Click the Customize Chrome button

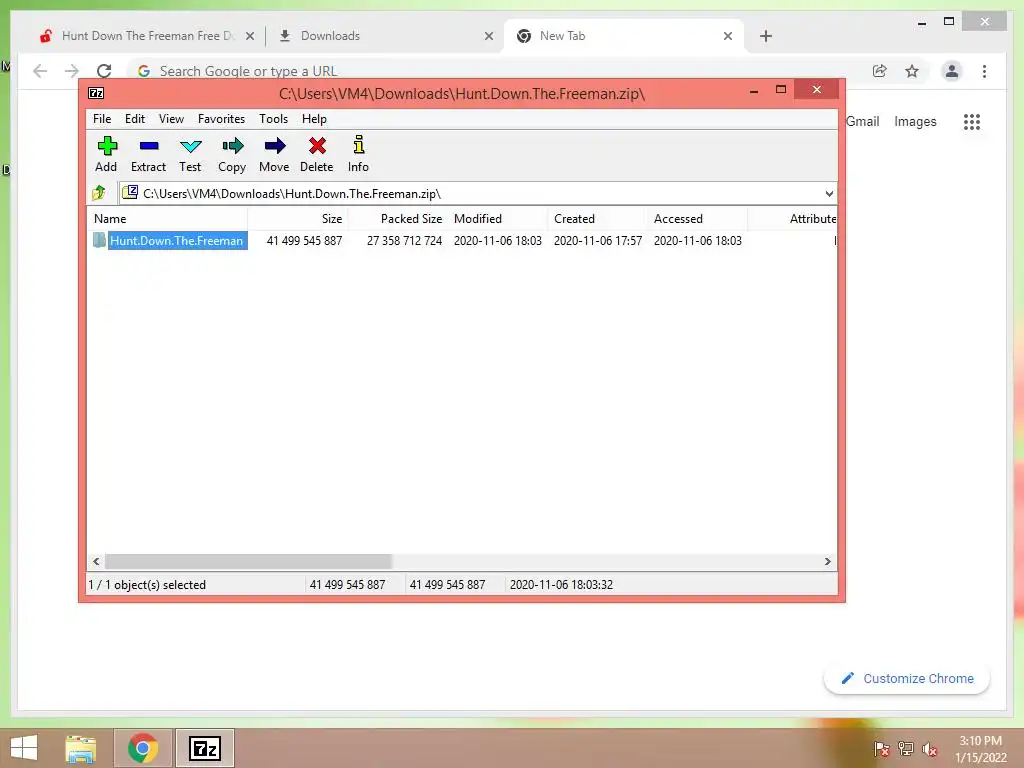(x=907, y=679)
